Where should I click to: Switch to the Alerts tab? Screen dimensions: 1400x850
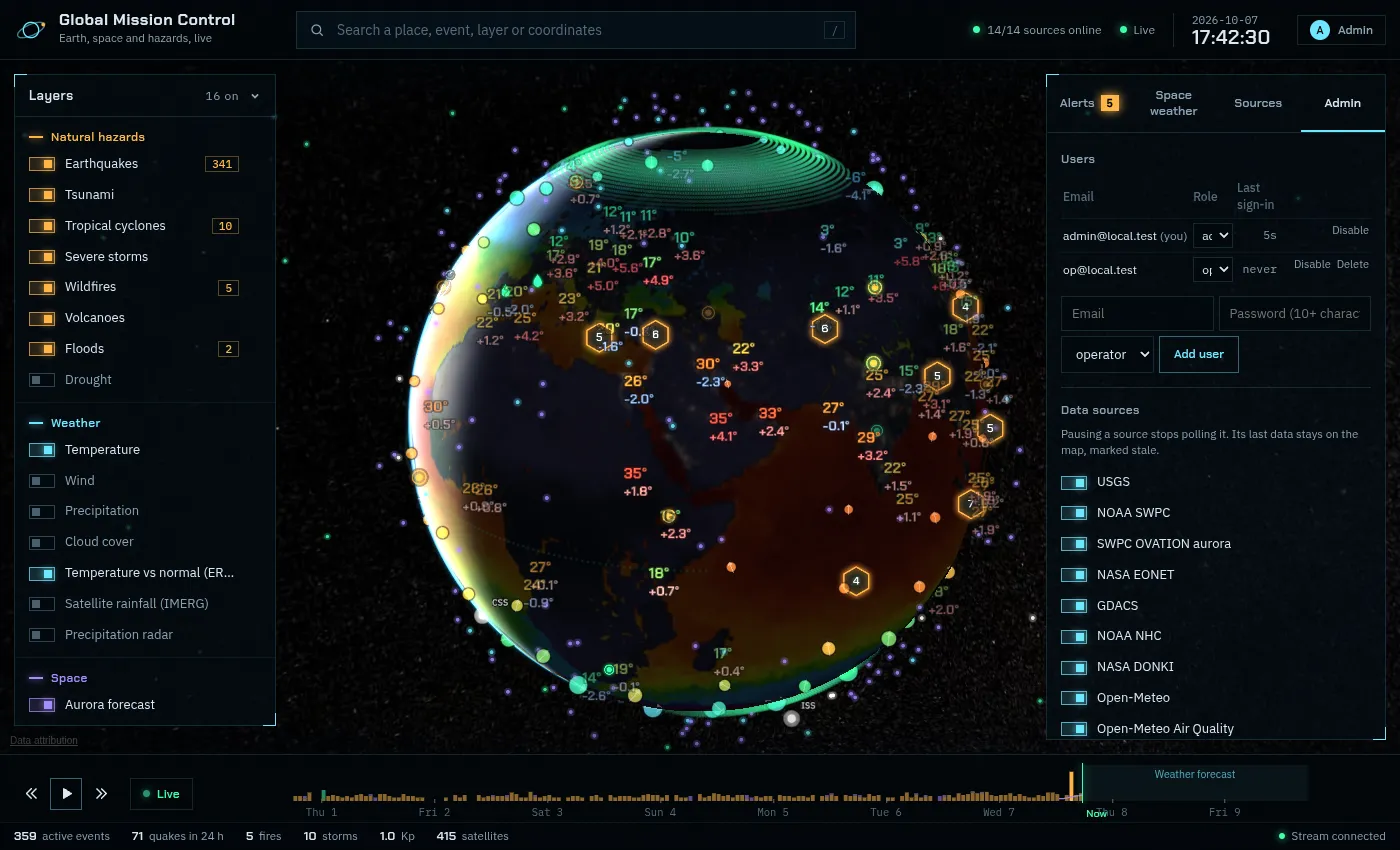pyautogui.click(x=1088, y=103)
